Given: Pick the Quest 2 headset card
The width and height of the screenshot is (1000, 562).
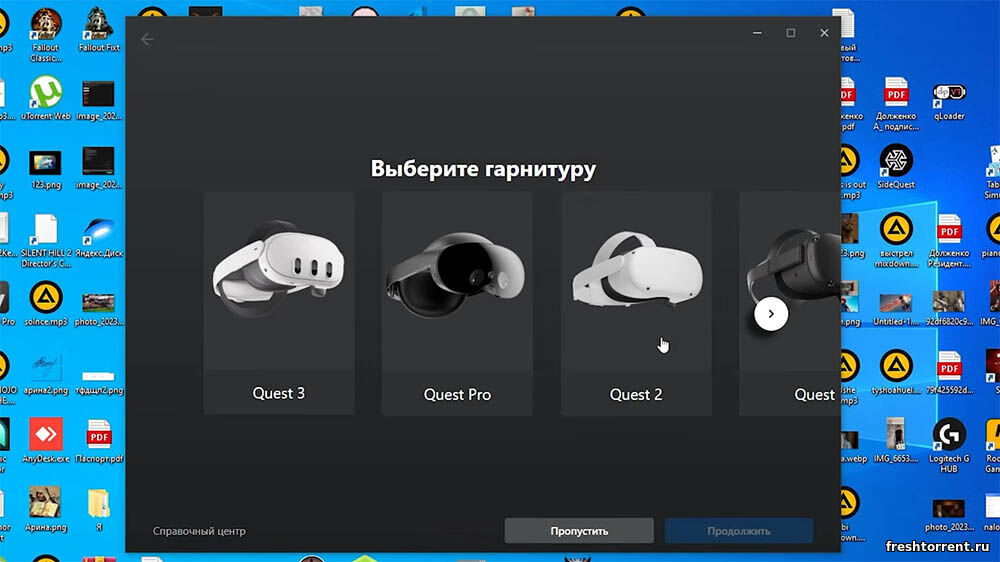Looking at the screenshot, I should pyautogui.click(x=636, y=303).
